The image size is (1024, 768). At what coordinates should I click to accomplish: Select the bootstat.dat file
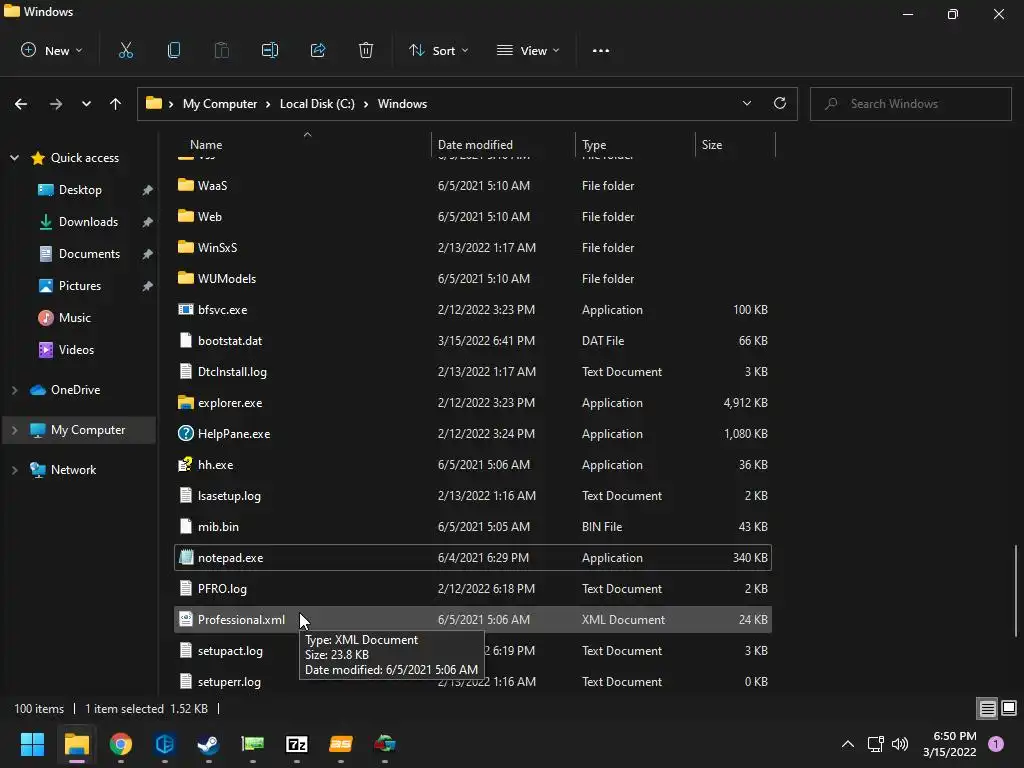pyautogui.click(x=473, y=340)
